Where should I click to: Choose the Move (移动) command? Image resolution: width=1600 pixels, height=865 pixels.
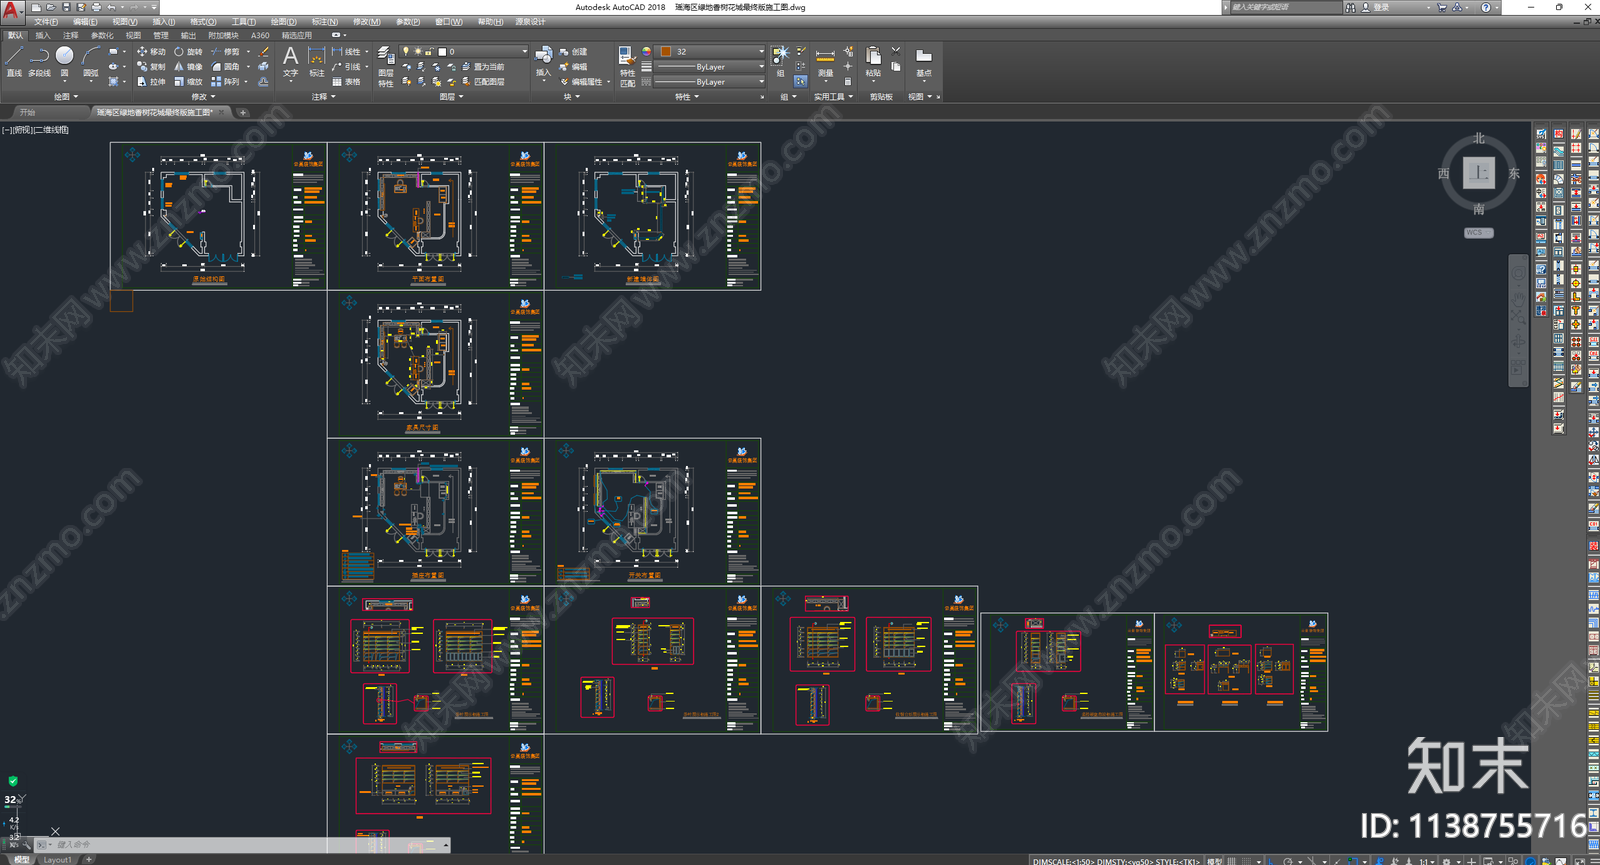pos(151,52)
